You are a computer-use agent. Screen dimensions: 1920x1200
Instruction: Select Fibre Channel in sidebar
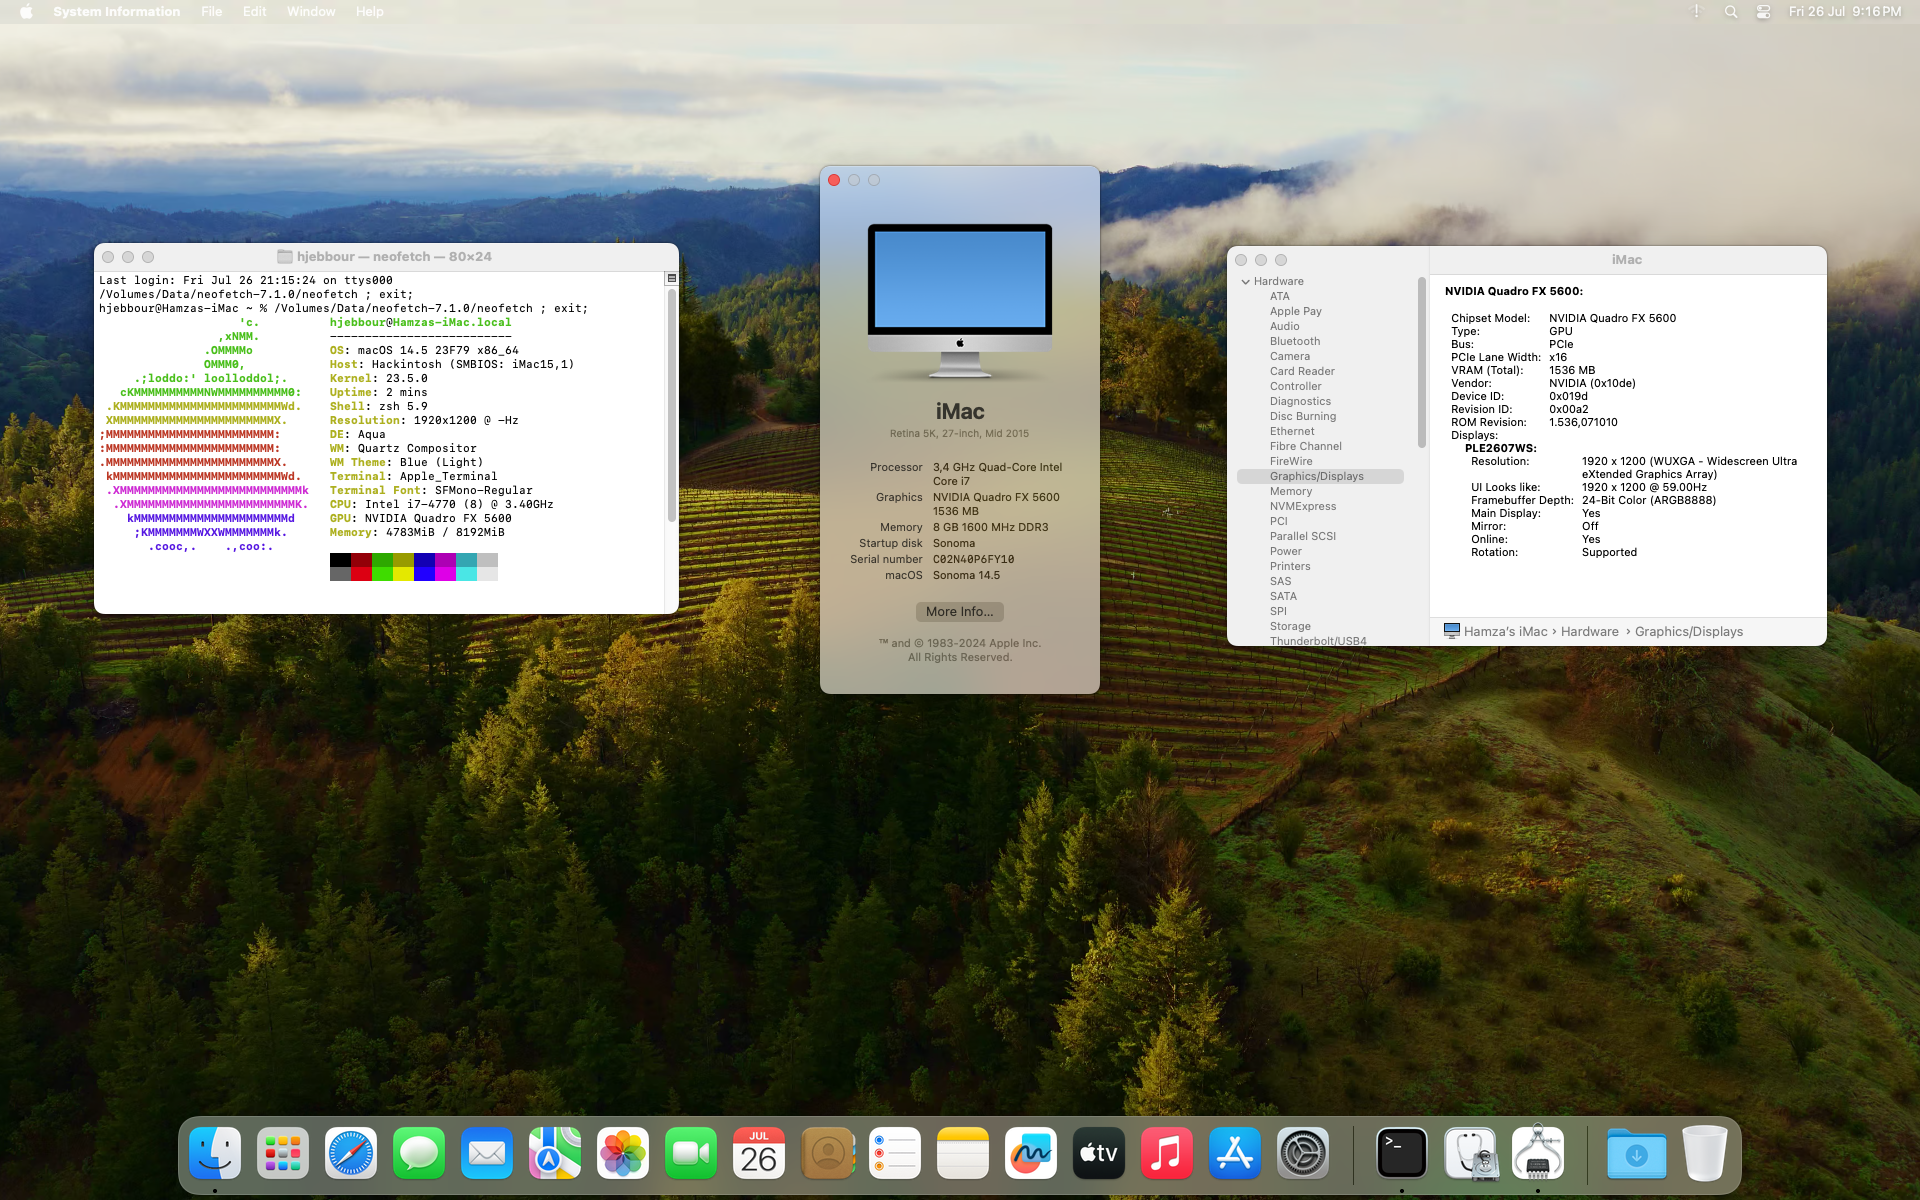tap(1306, 447)
